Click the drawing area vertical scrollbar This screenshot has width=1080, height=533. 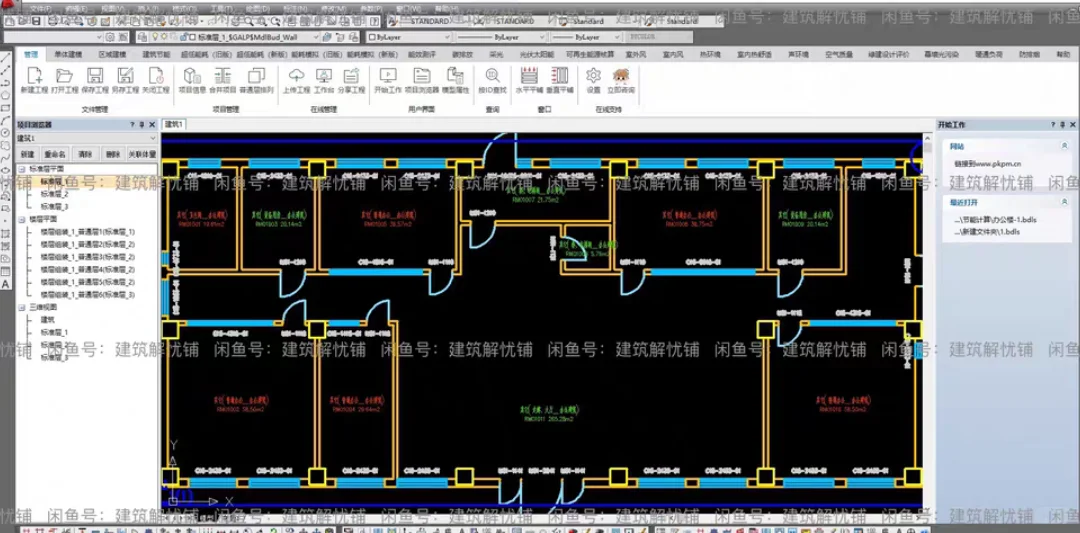(x=928, y=322)
